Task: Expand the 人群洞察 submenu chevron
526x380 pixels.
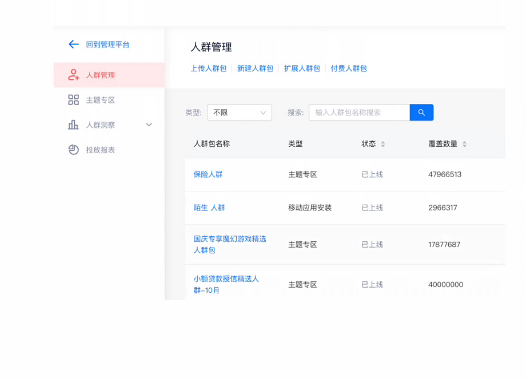Action: [149, 125]
